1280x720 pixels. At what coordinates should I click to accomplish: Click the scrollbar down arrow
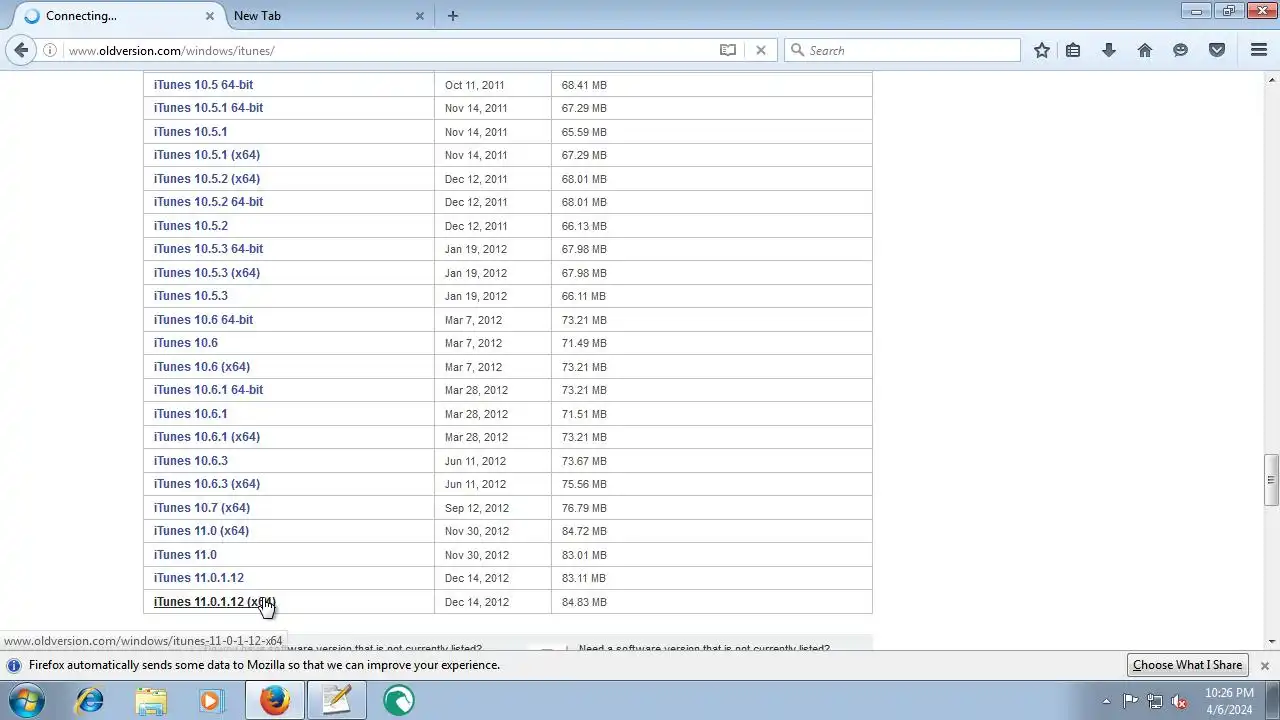(x=1271, y=641)
